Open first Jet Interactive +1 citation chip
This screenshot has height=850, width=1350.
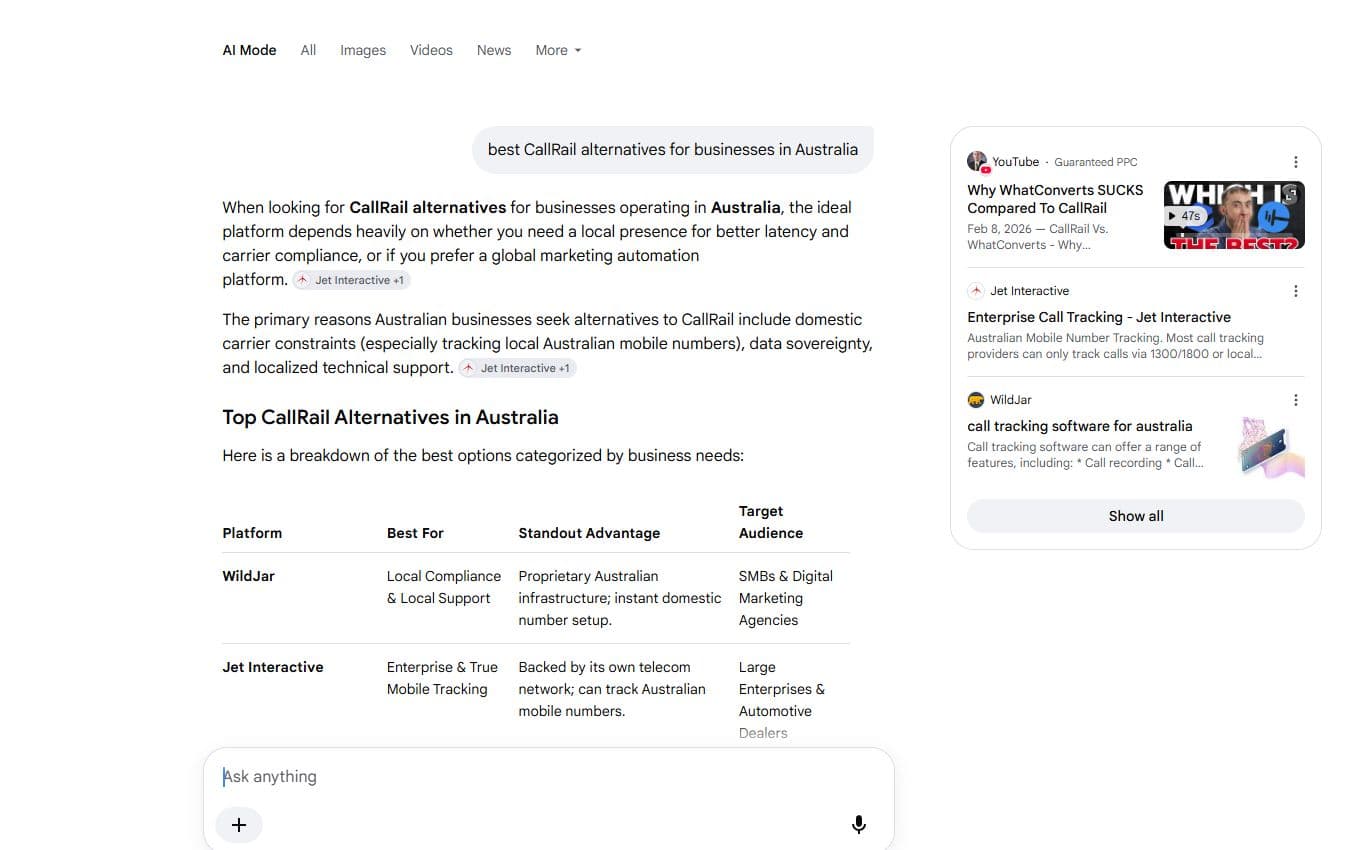[351, 280]
